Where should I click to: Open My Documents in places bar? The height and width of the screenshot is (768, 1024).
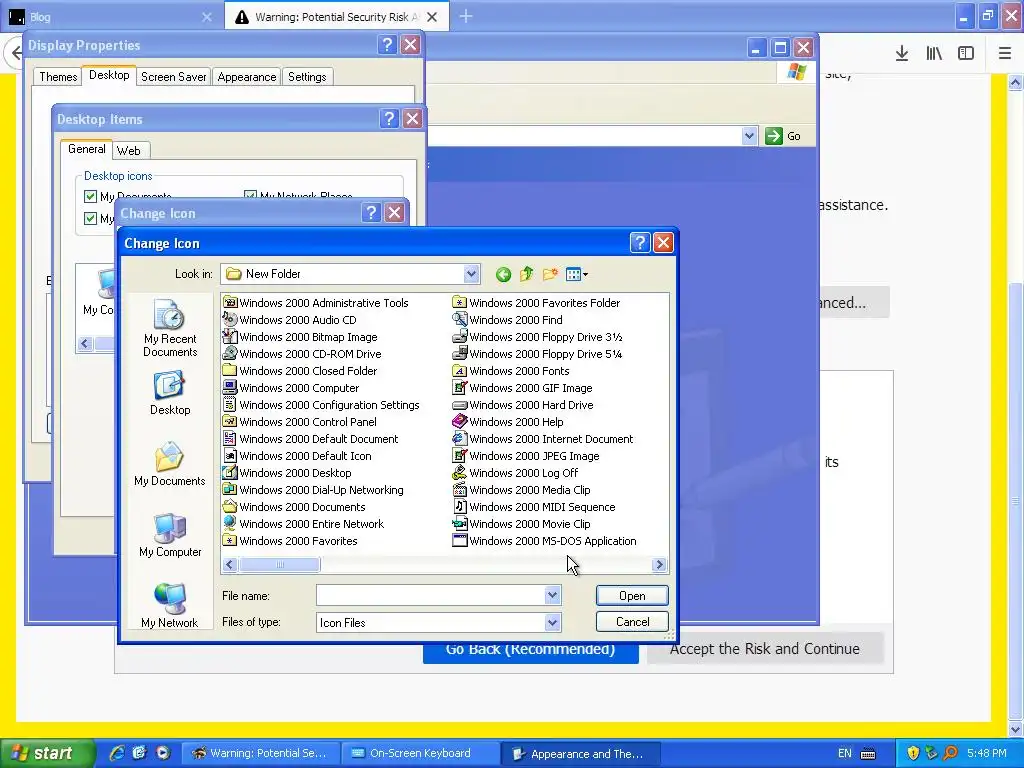point(170,464)
